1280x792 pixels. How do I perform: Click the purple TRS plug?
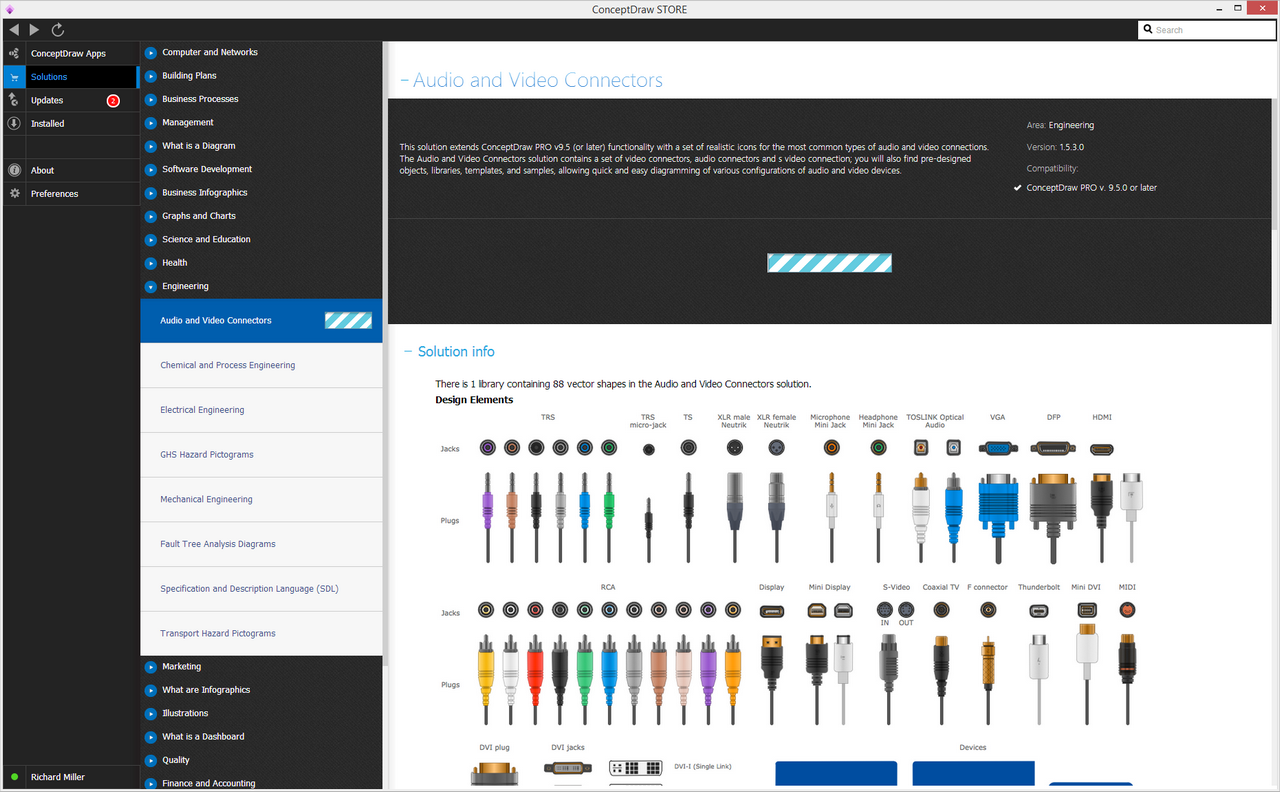tap(487, 516)
